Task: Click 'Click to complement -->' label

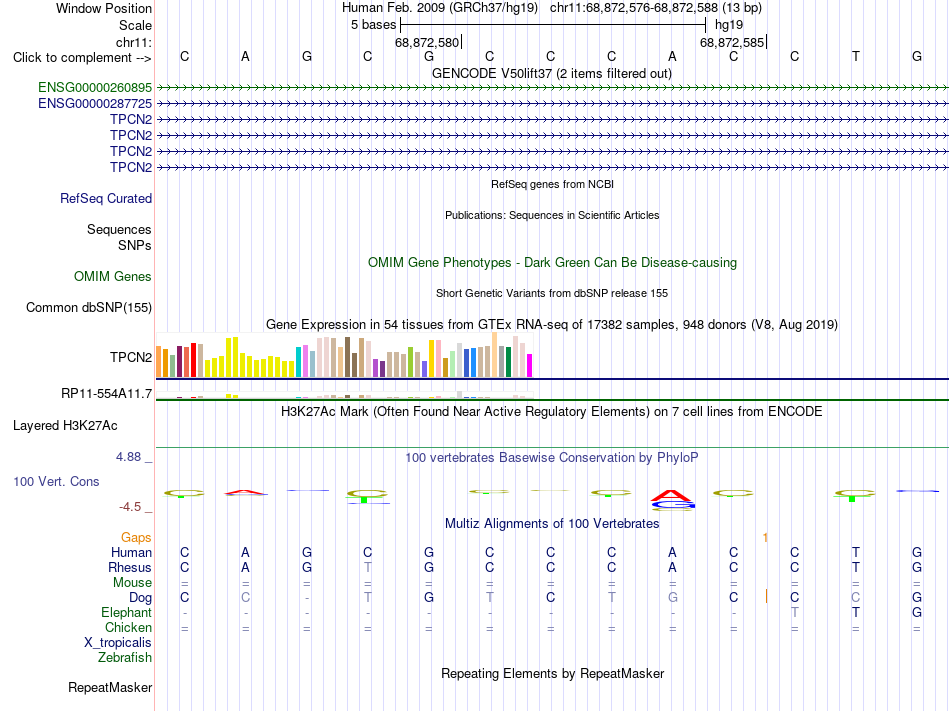Action: click(x=82, y=58)
